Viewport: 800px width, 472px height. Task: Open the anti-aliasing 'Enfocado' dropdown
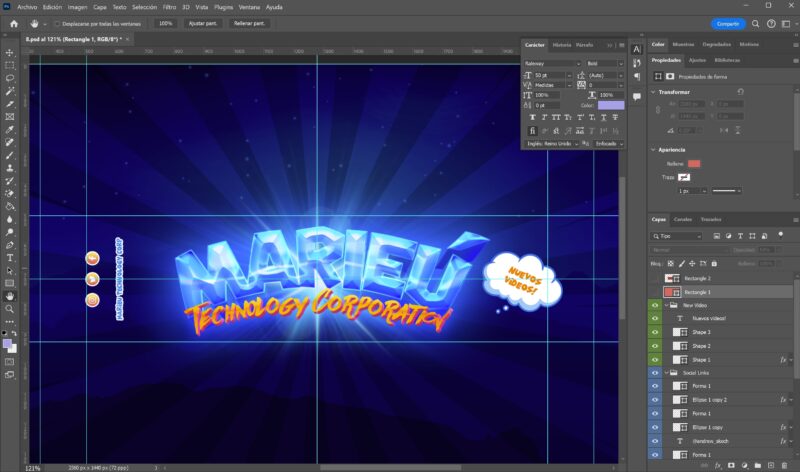(x=609, y=144)
